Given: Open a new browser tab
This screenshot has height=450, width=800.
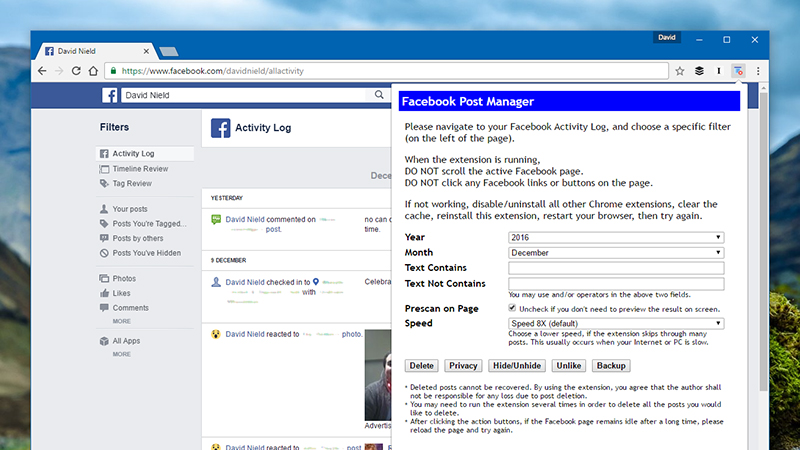Looking at the screenshot, I should (x=168, y=52).
